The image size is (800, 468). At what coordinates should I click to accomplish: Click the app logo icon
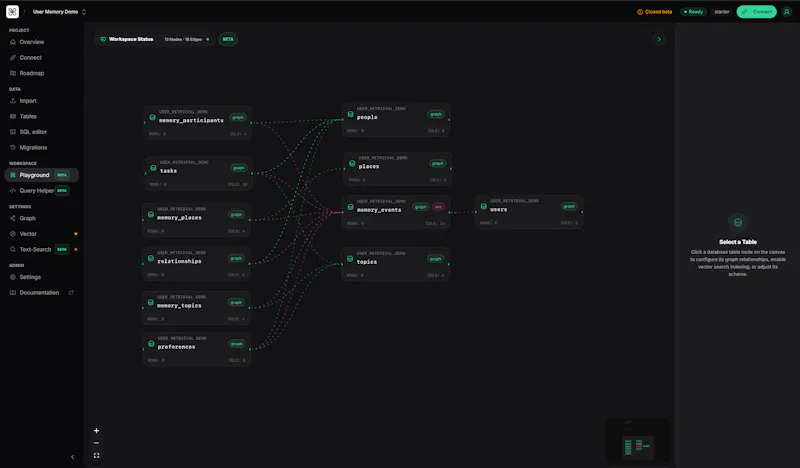[x=12, y=11]
